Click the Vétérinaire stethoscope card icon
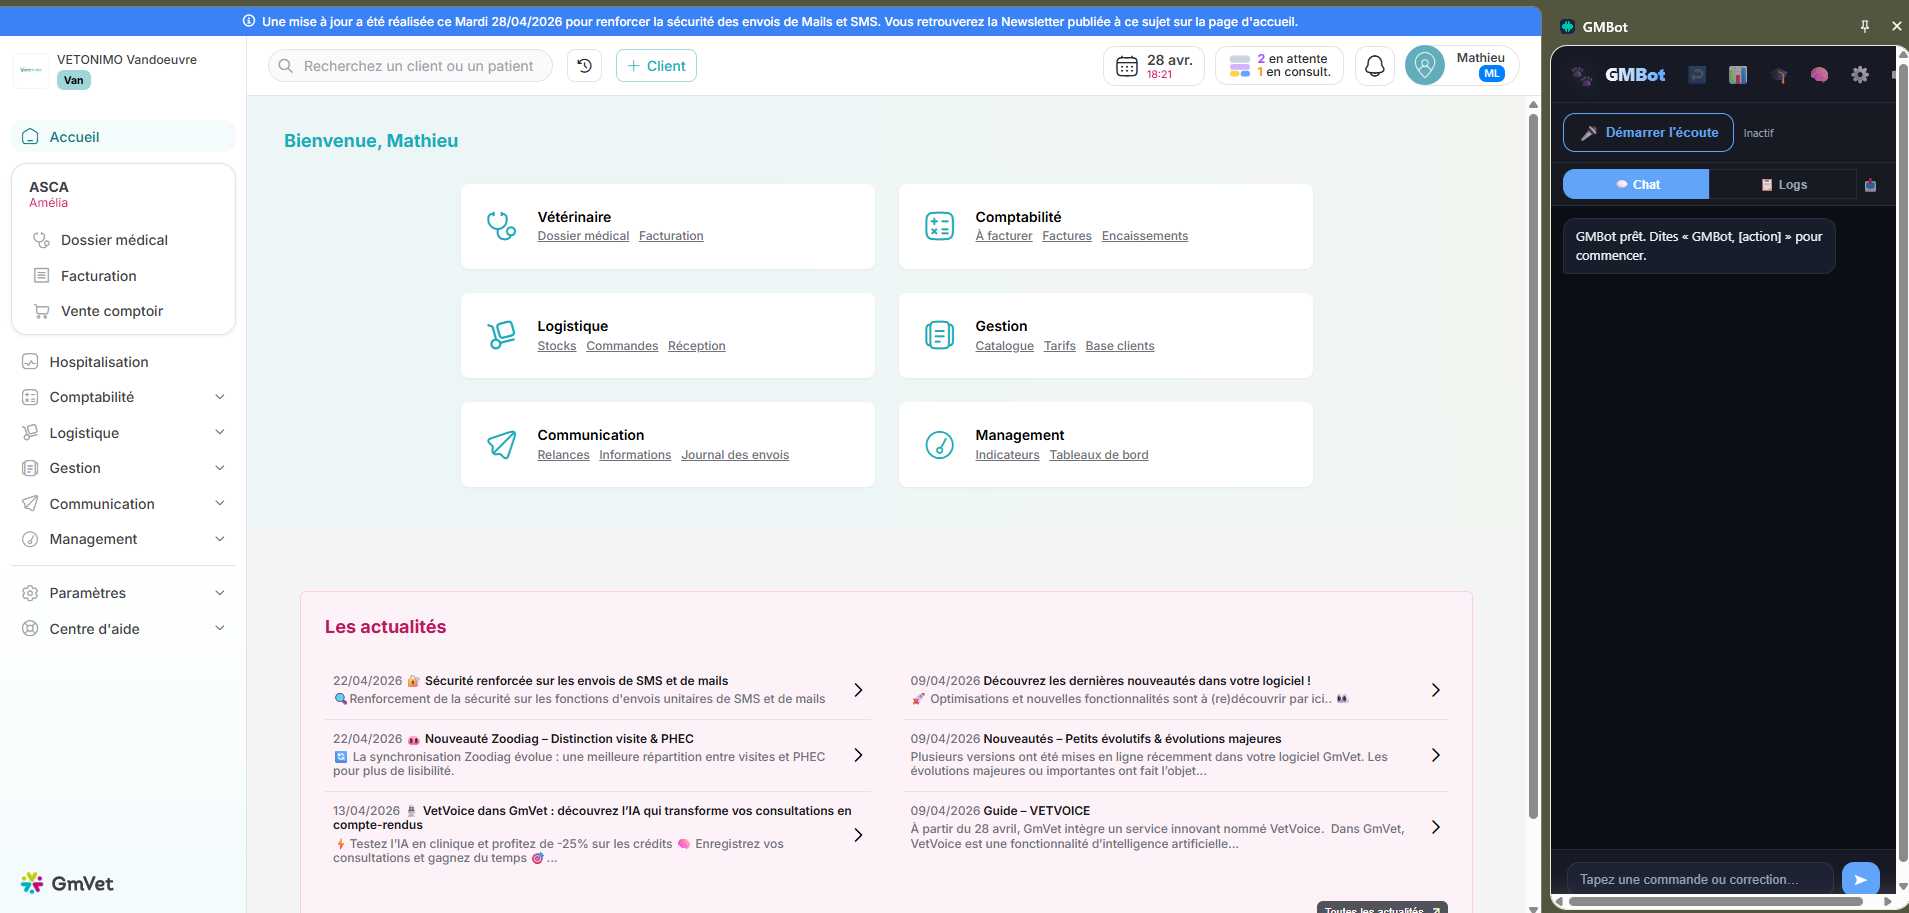The width and height of the screenshot is (1909, 913). point(501,226)
